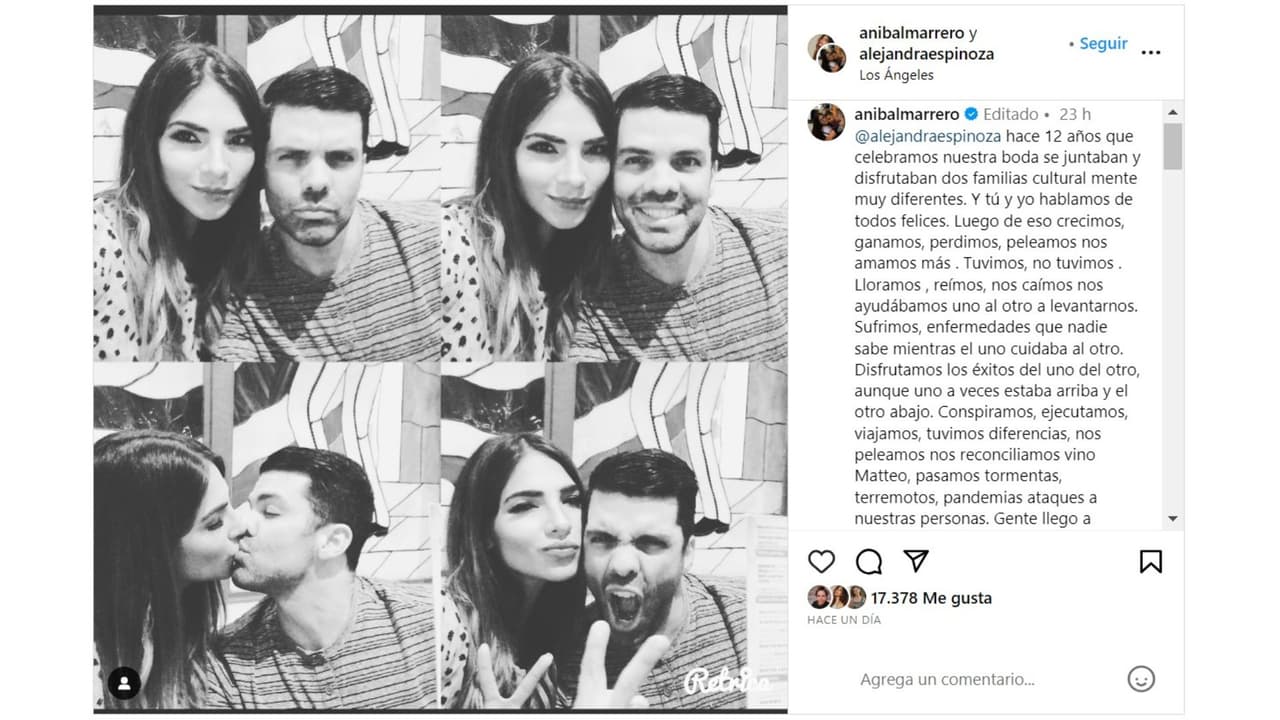Open the stacked profile avatars in the header
The width and height of the screenshot is (1280, 720).
(x=827, y=53)
